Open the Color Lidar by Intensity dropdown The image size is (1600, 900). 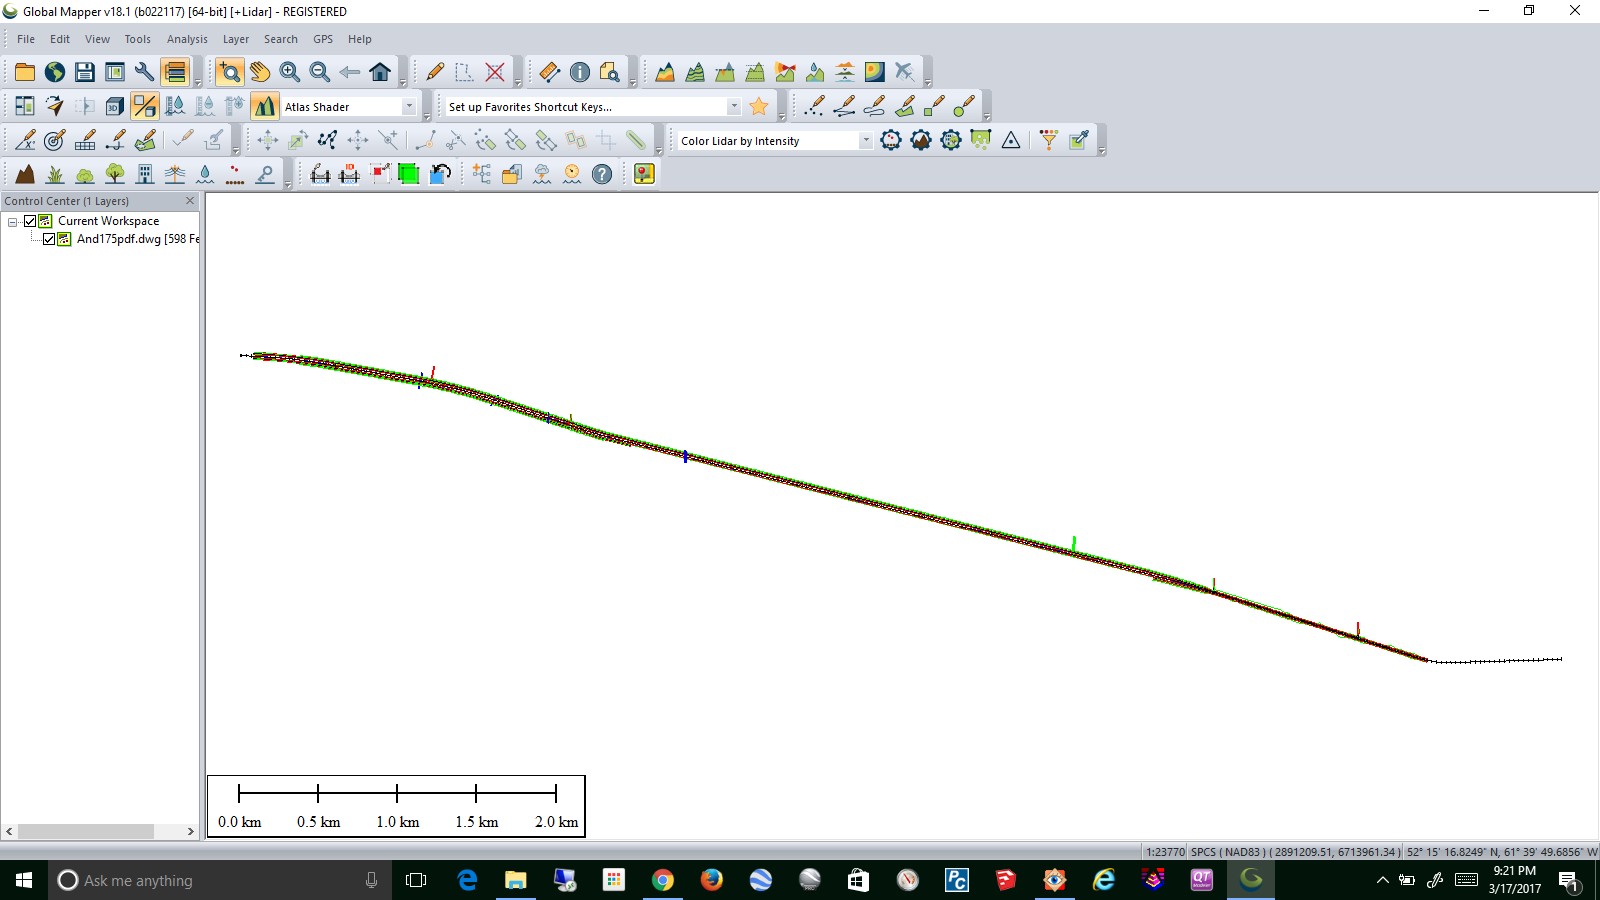pyautogui.click(x=866, y=140)
